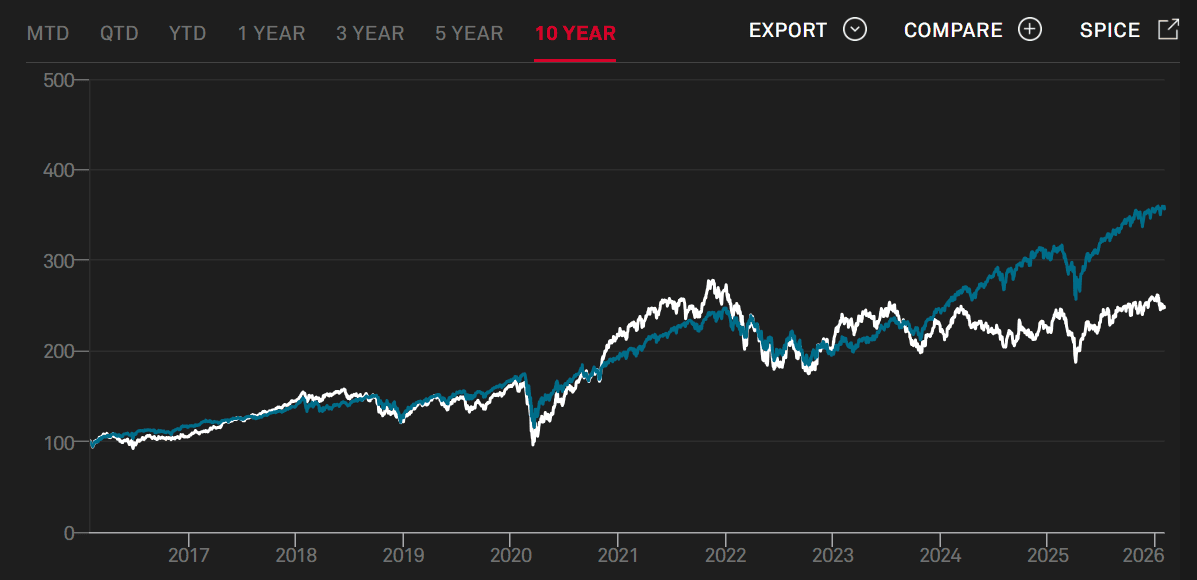This screenshot has height=580, width=1197.
Task: Switch to the MTD time range
Action: 48,33
